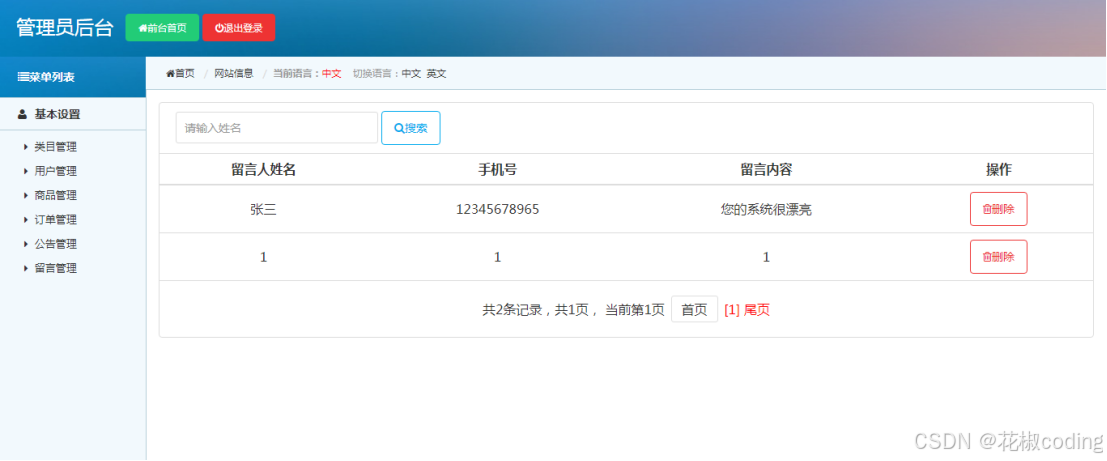Open 用户管理 menu item
The height and width of the screenshot is (461, 1107).
pyautogui.click(x=55, y=171)
